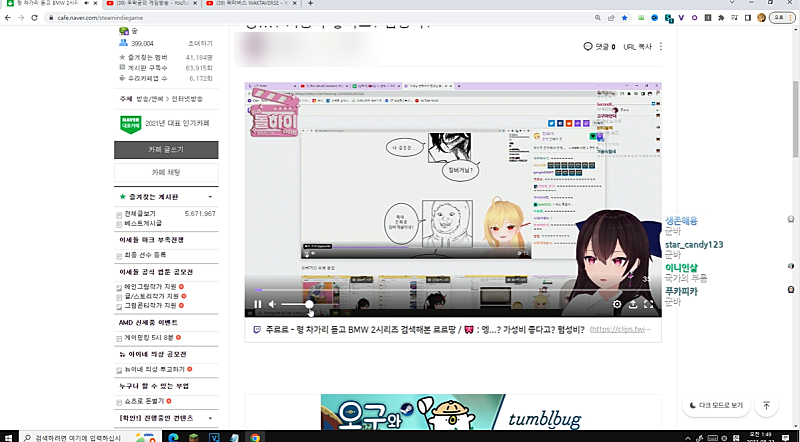Click the Chrome profile avatar

tap(762, 17)
